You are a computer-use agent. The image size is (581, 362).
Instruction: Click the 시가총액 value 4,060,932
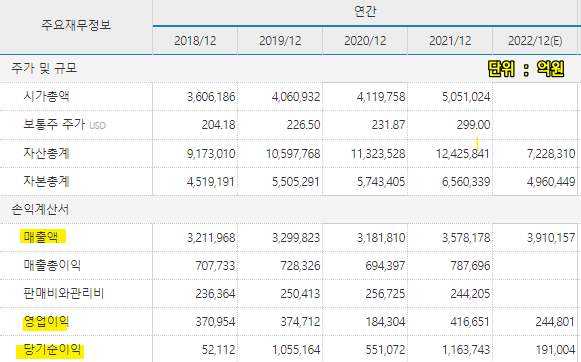[296, 97]
